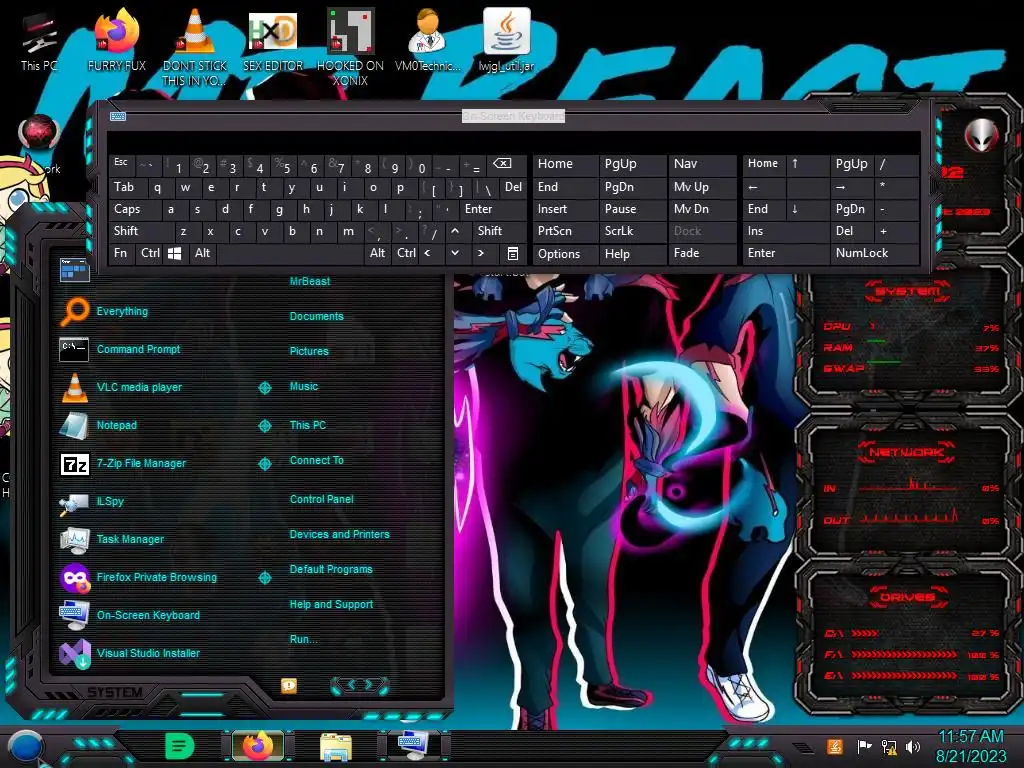Click the context menu key on keyboard

coord(513,253)
